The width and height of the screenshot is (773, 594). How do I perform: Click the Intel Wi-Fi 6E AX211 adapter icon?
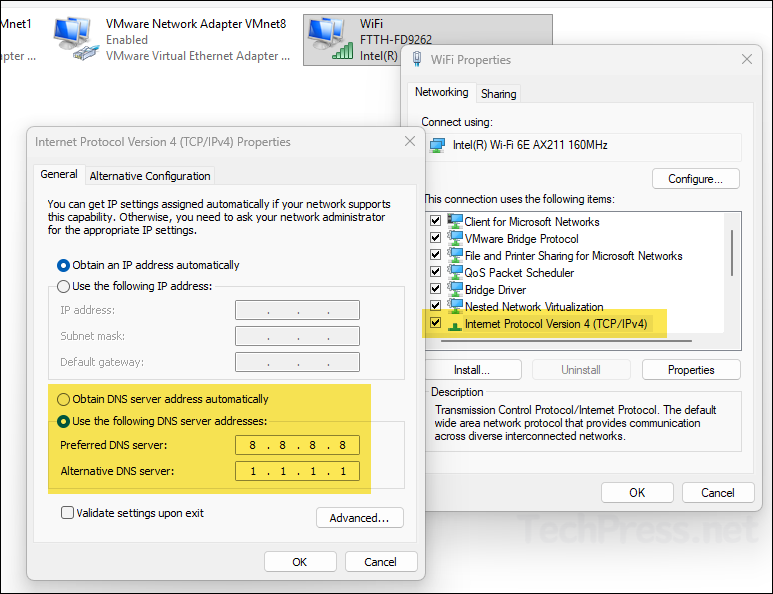pos(437,145)
